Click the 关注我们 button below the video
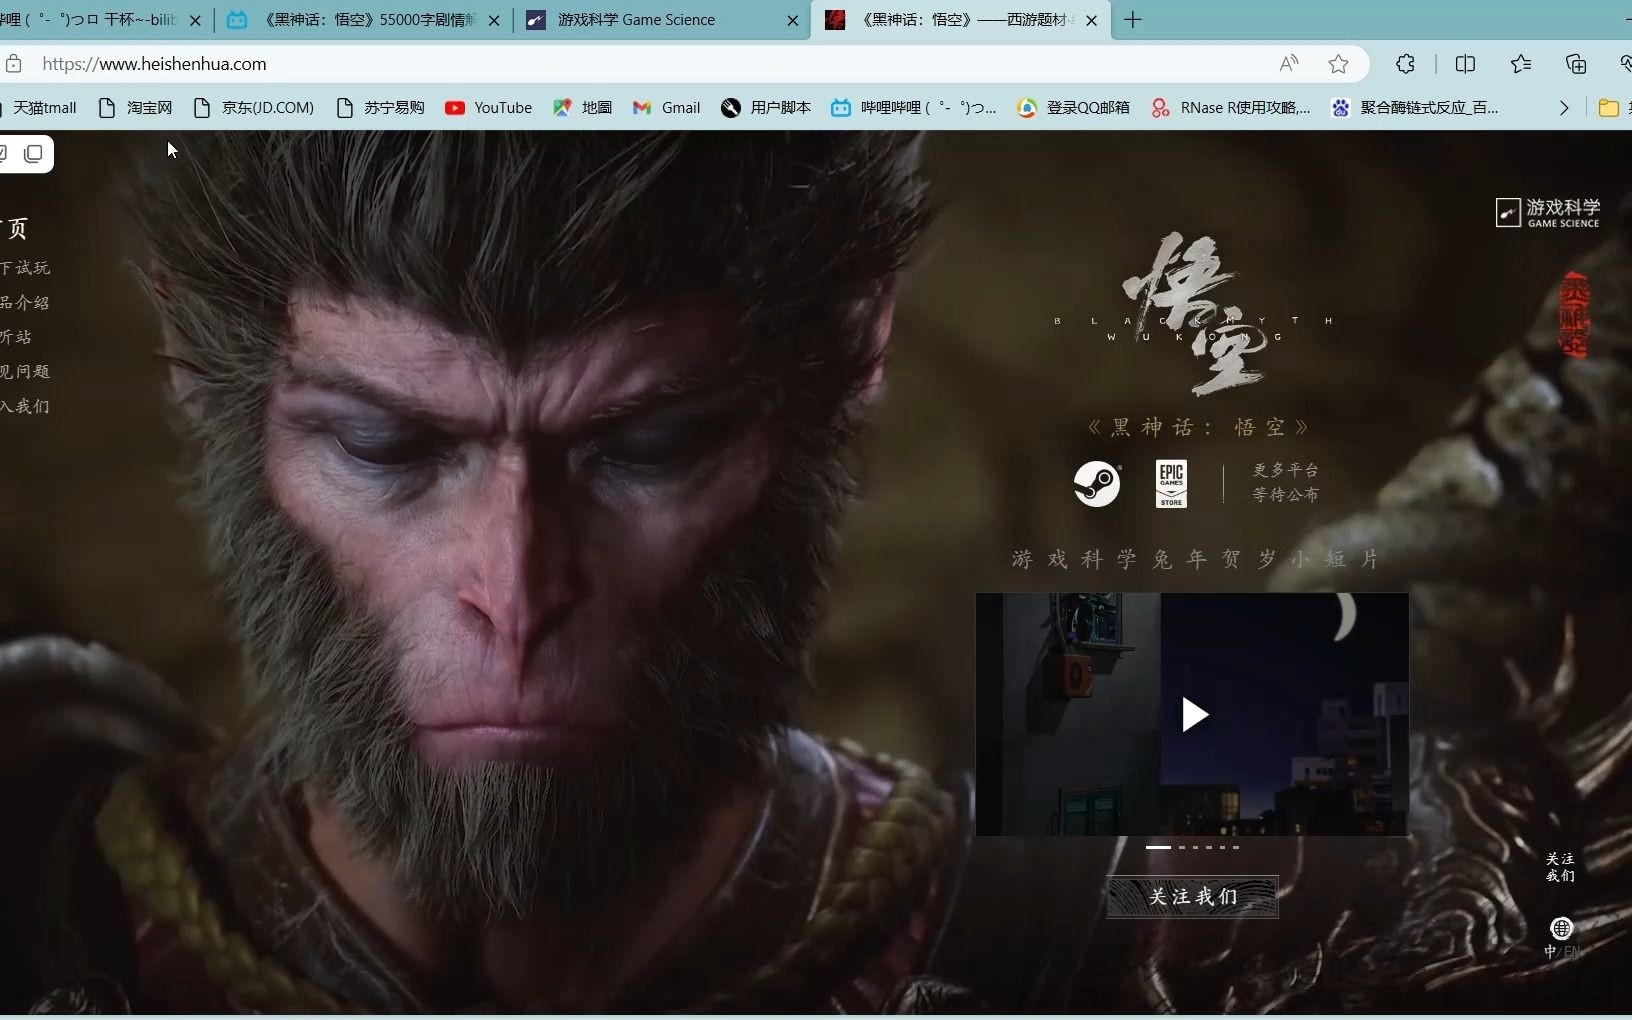1632x1020 pixels. [x=1192, y=896]
